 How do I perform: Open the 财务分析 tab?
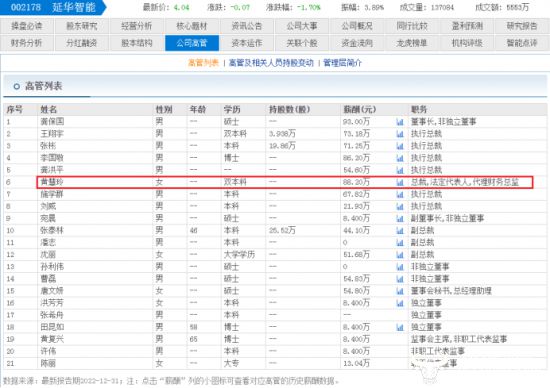(x=27, y=43)
